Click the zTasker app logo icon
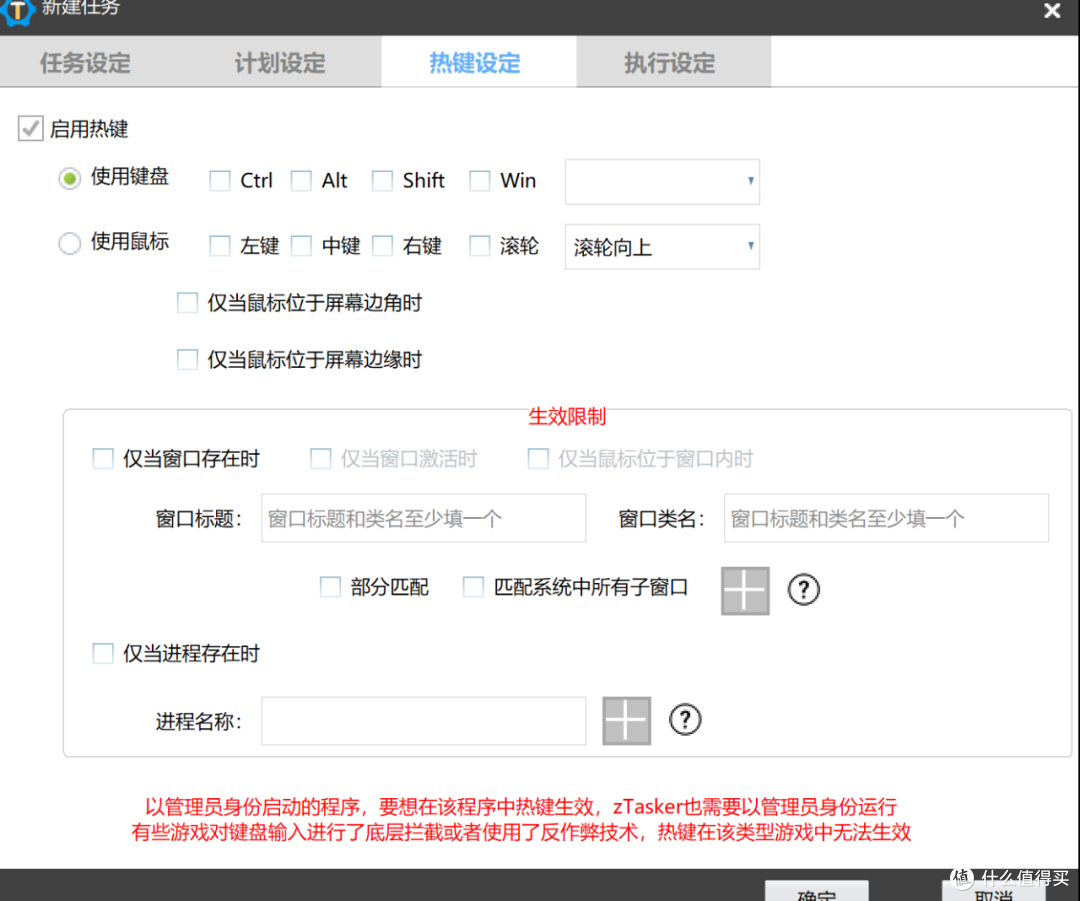 tap(17, 11)
